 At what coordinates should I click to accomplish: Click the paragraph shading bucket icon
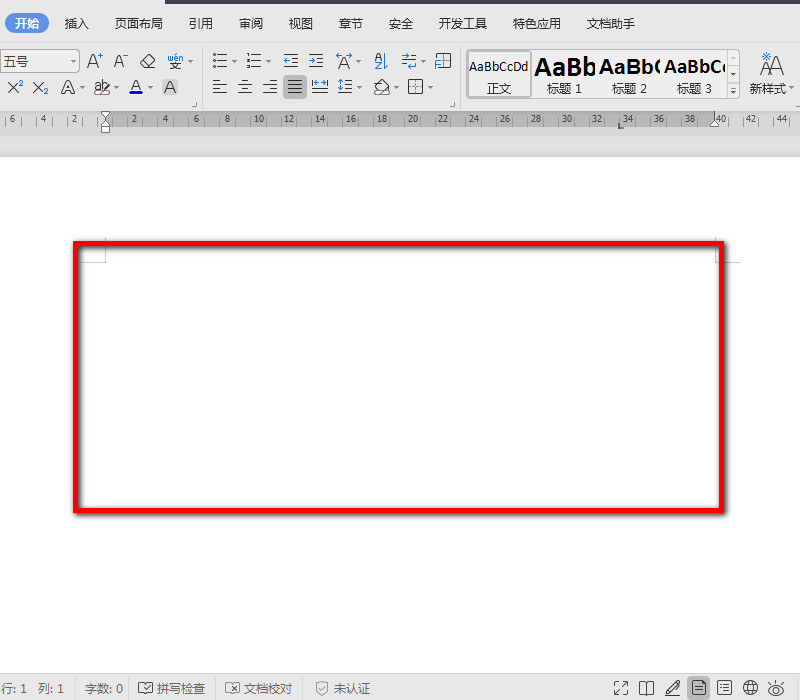click(x=382, y=87)
